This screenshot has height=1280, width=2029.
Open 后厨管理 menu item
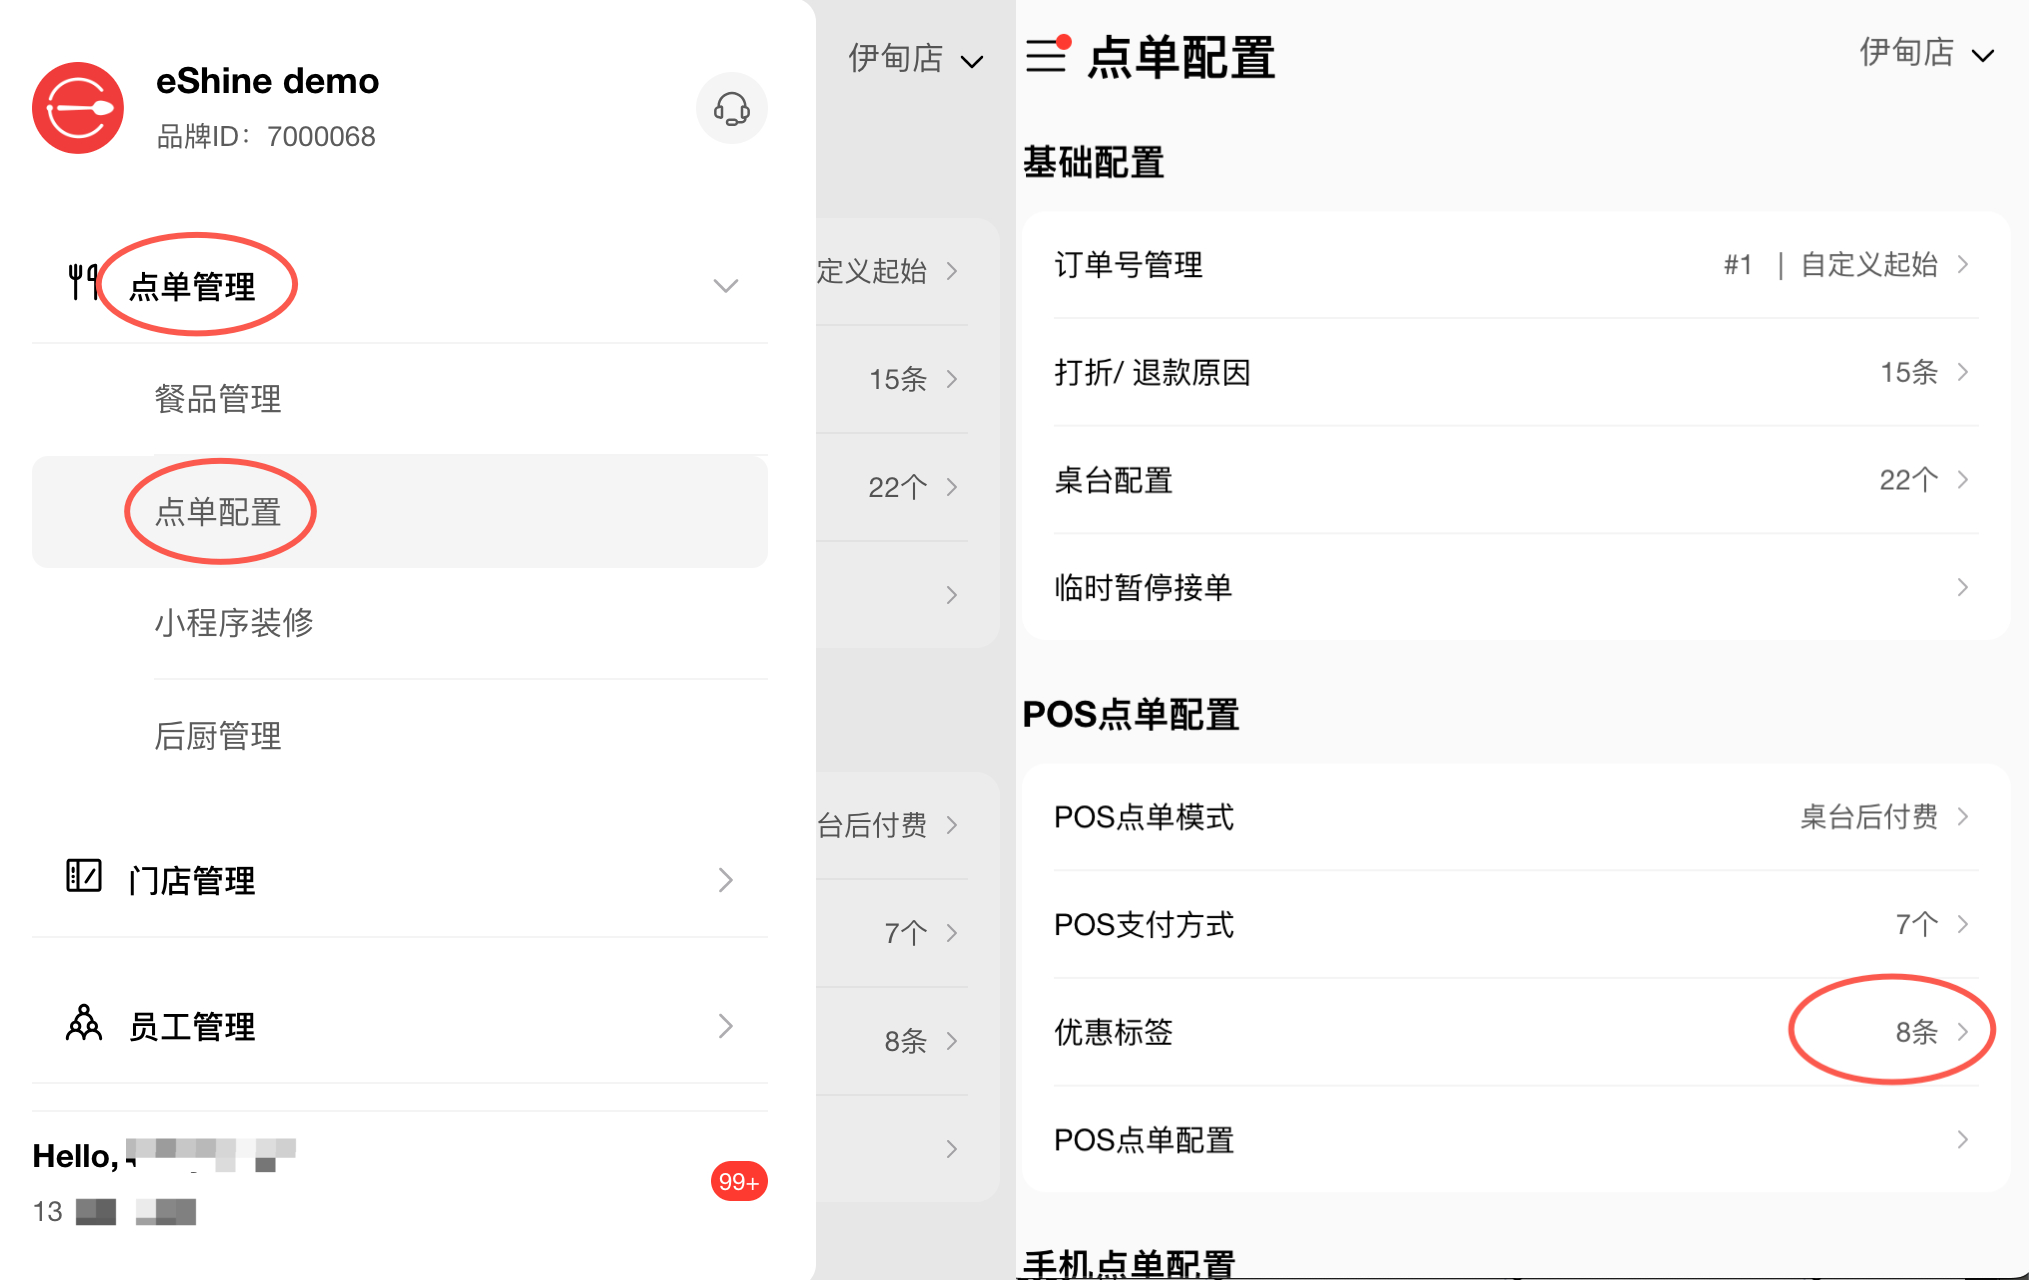[x=218, y=736]
